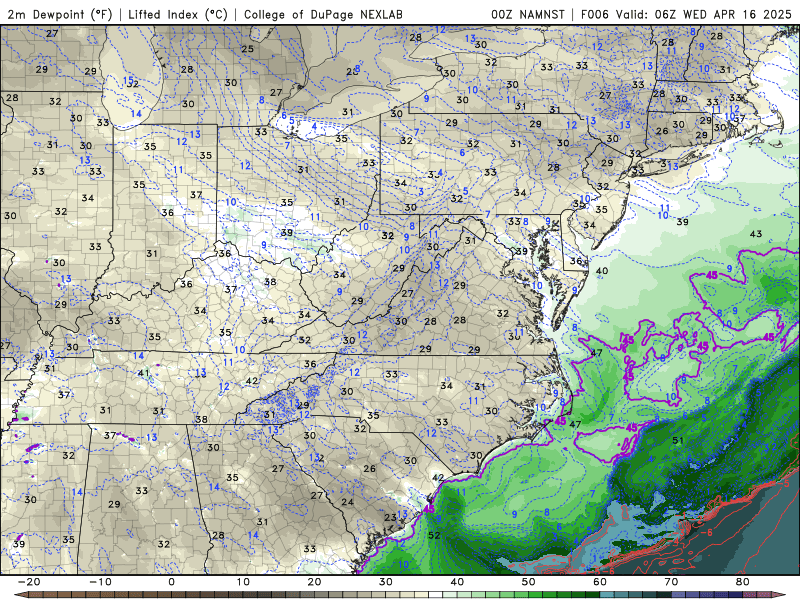Click the "-20" label on the color scale
800x600 pixels.
coord(29,582)
